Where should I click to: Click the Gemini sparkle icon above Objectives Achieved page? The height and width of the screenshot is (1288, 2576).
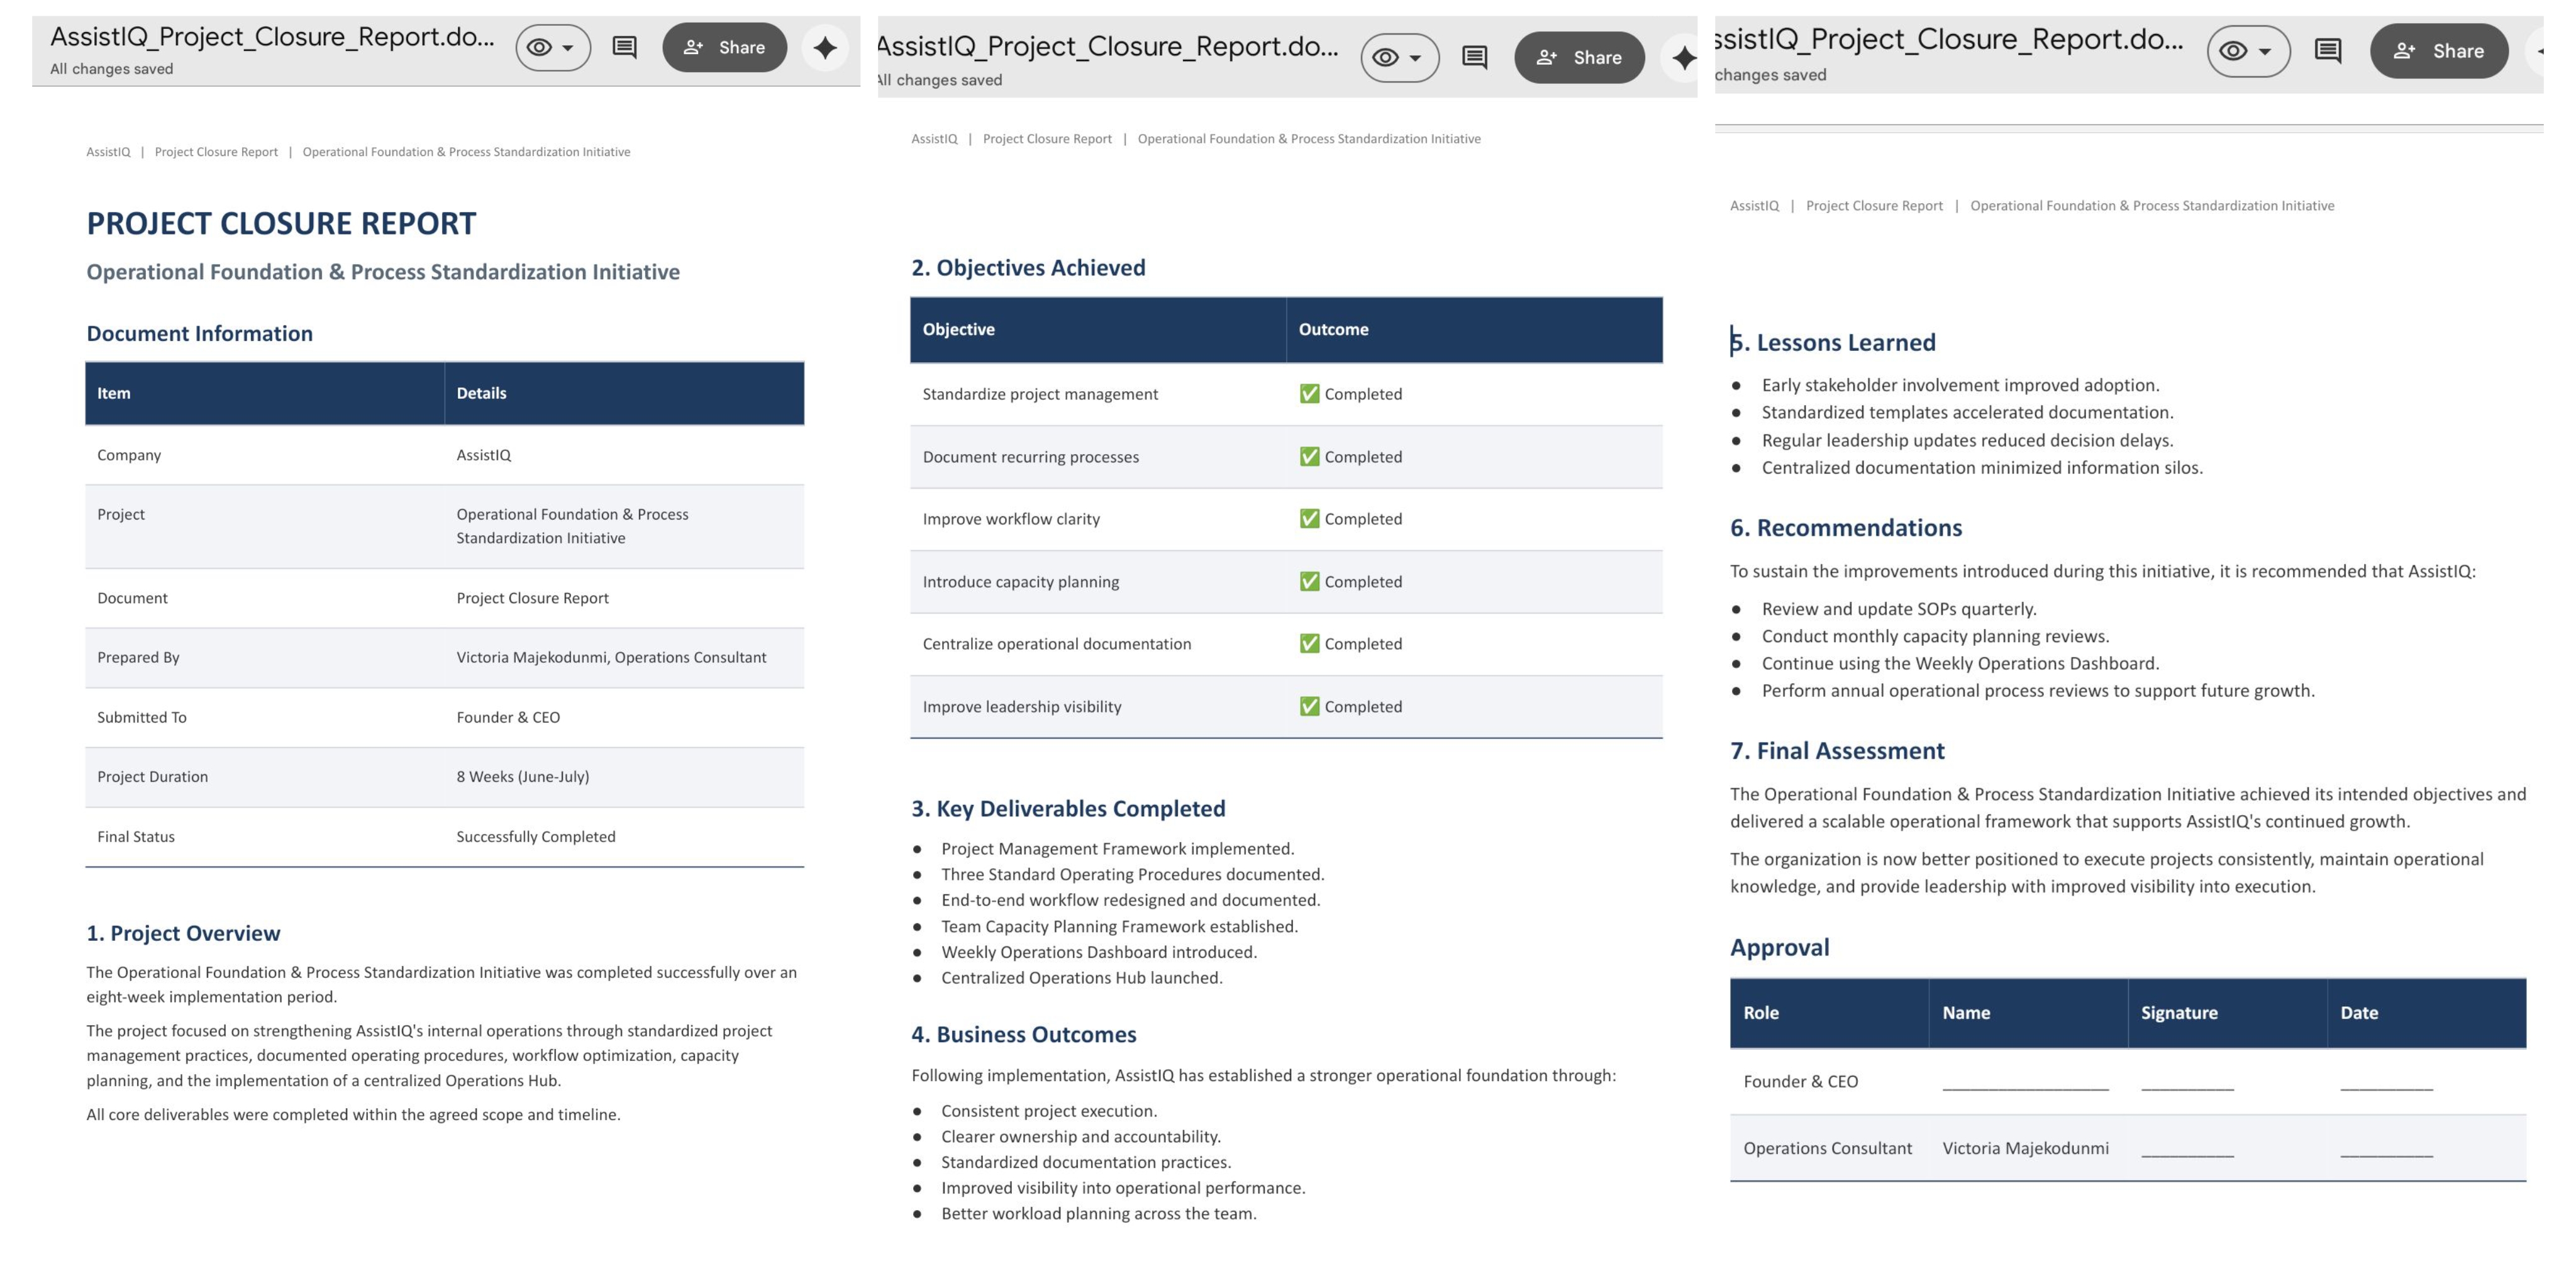click(x=1683, y=57)
